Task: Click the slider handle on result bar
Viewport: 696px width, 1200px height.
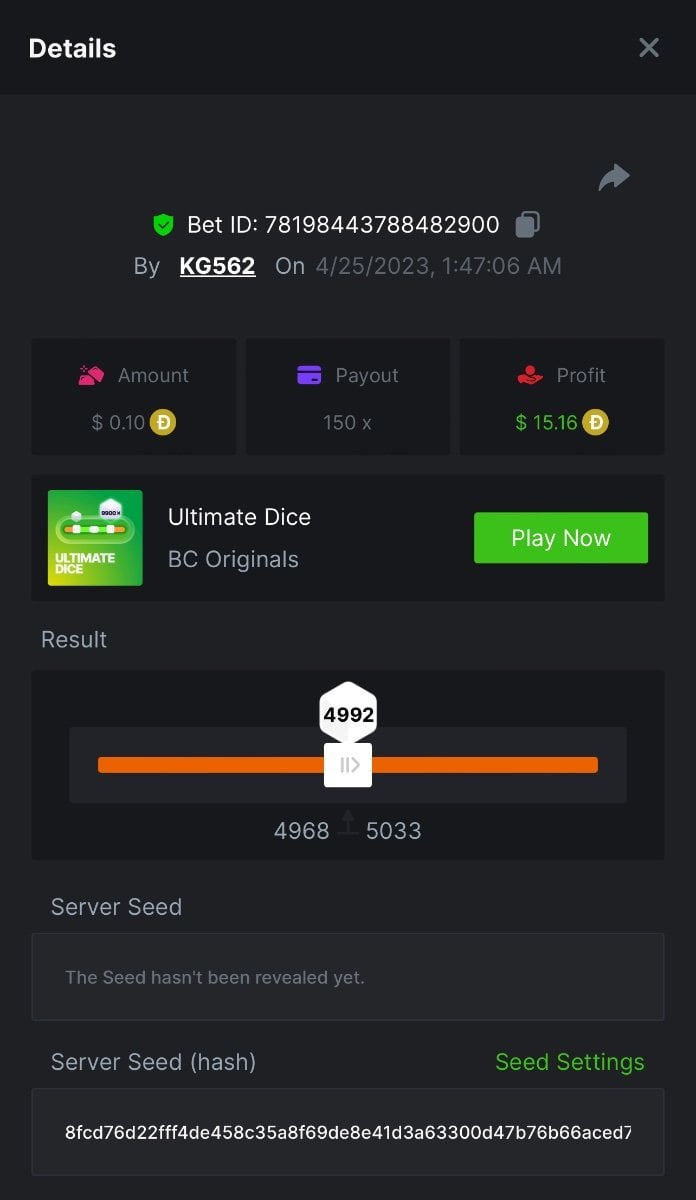Action: 348,766
